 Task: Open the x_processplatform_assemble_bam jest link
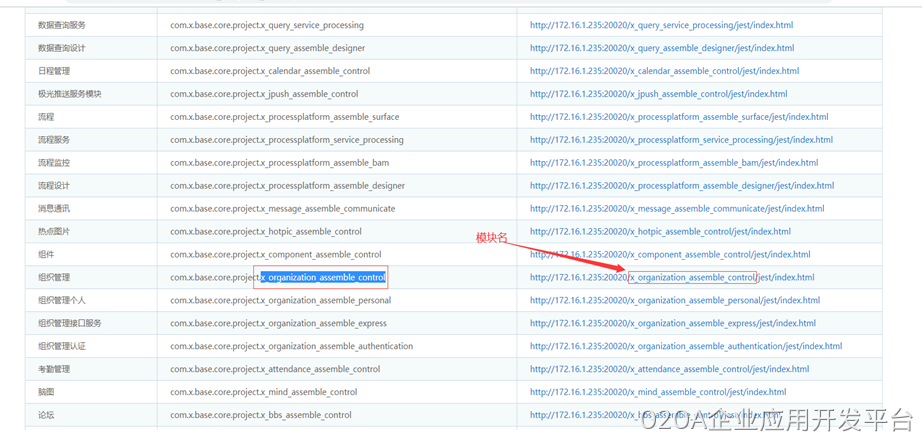(673, 163)
